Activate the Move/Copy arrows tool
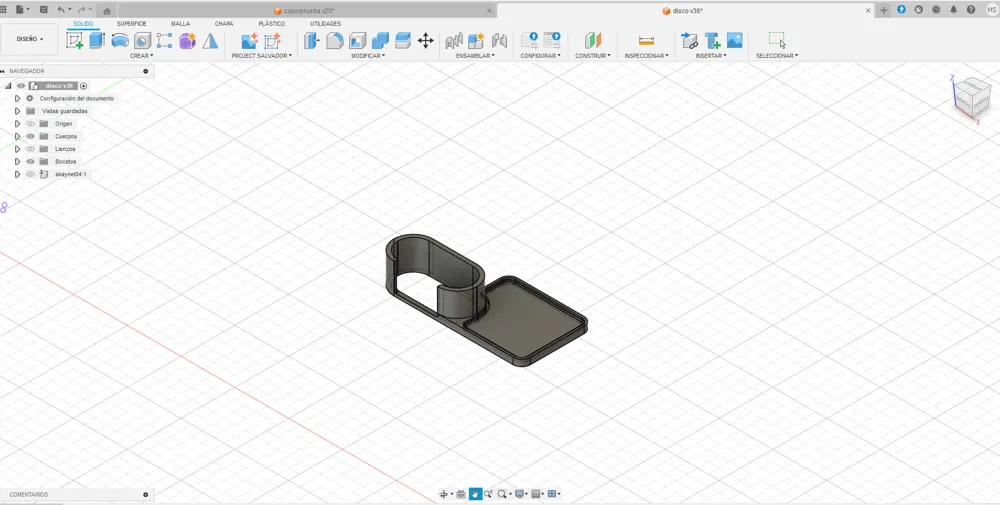Screen dimensions: 1000x505 click(425, 41)
